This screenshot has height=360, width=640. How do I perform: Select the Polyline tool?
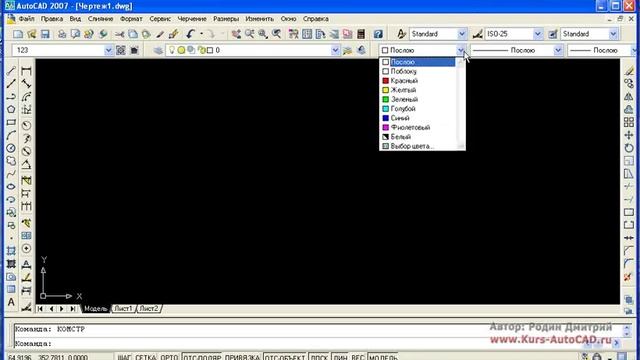[x=11, y=97]
